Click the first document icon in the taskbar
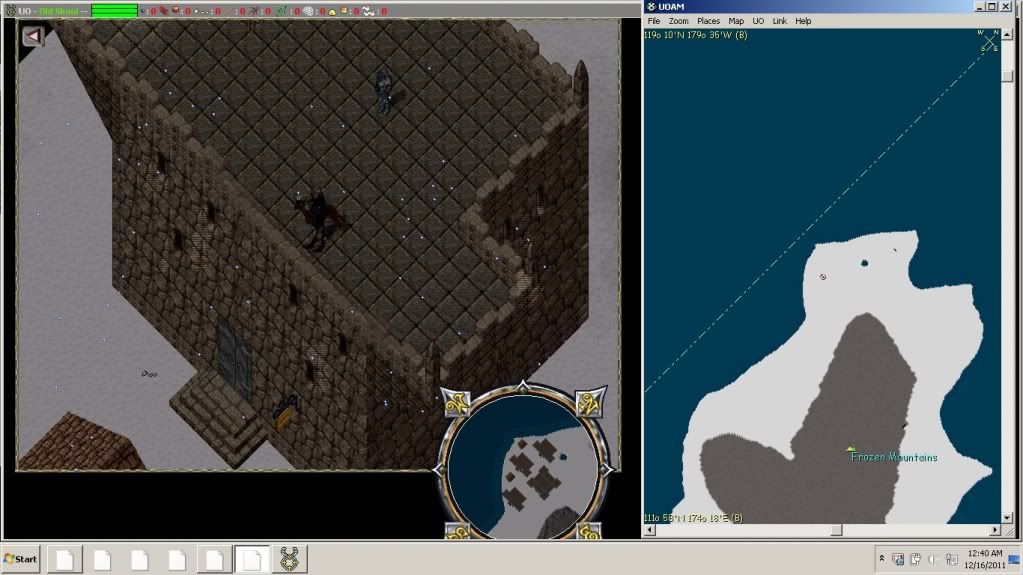Viewport: 1023px width, 575px height. [x=65, y=559]
